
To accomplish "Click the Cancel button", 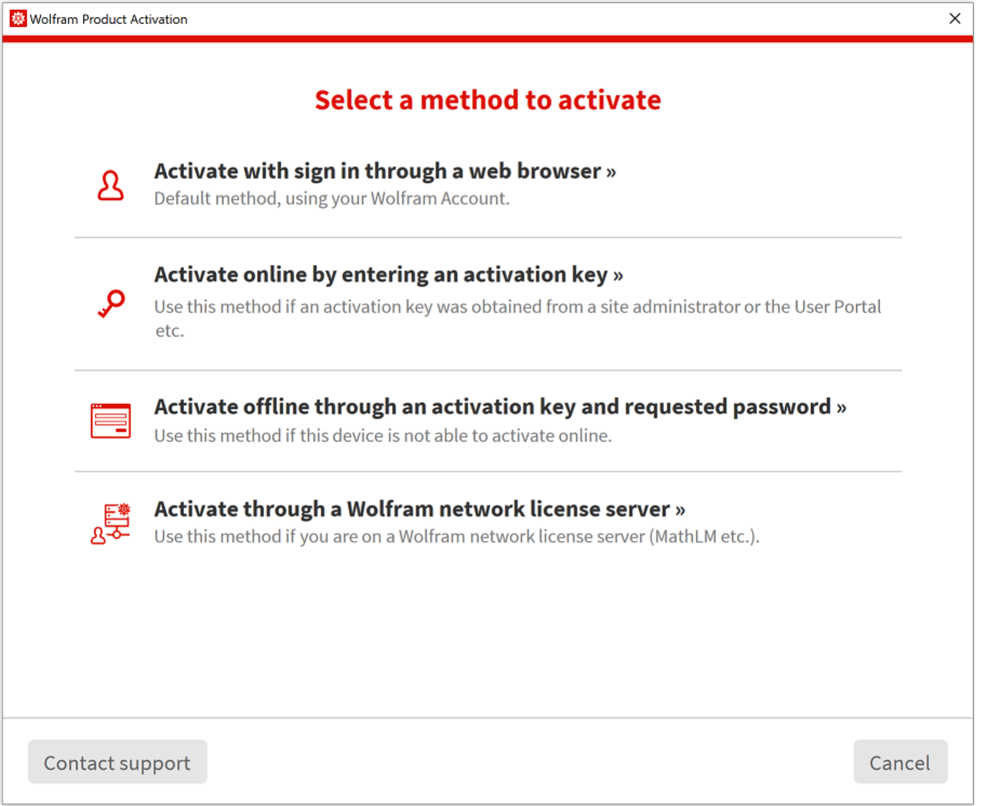I will coord(899,763).
